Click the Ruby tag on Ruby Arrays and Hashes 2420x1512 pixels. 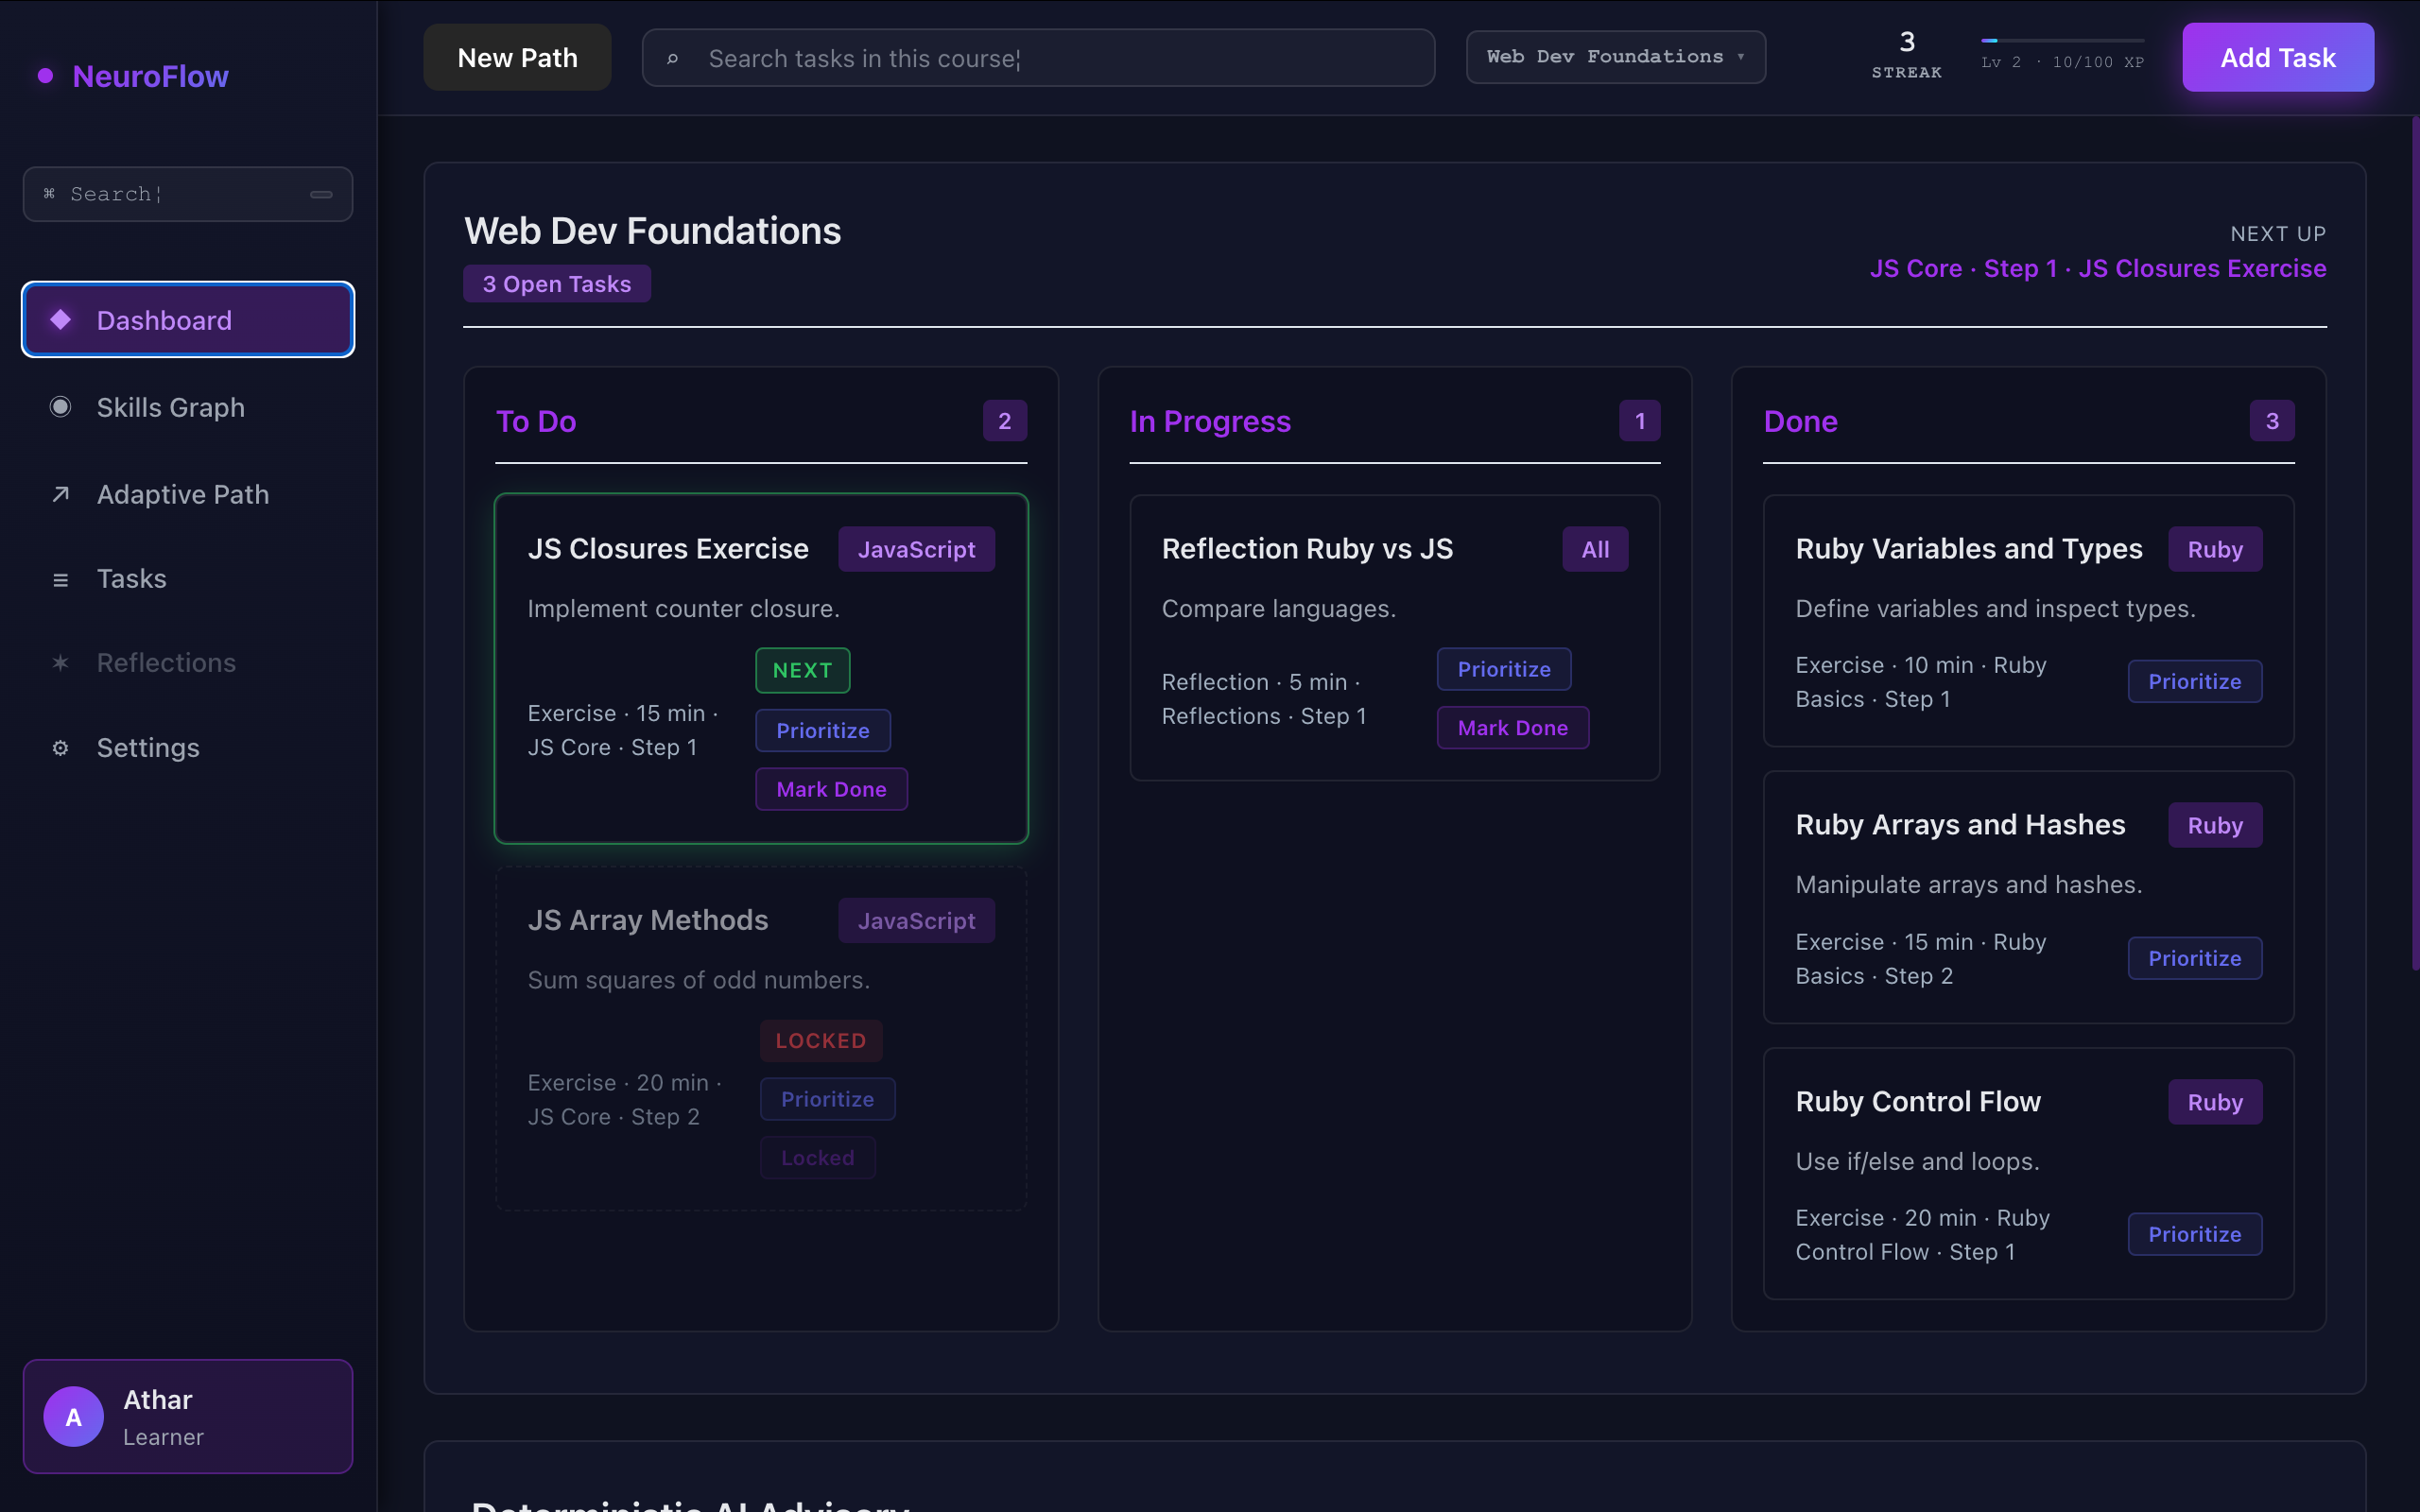[x=2215, y=825]
